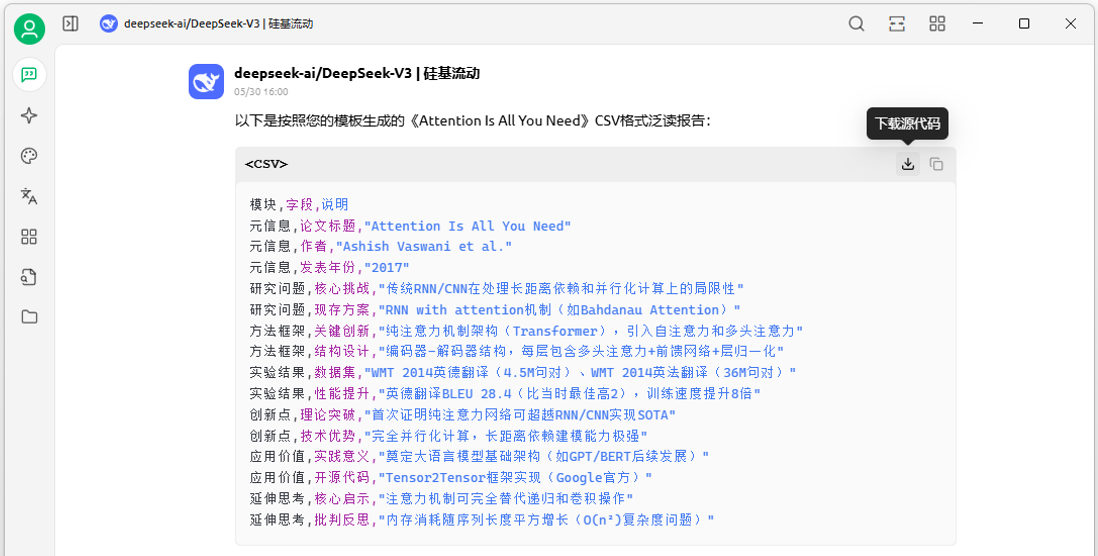Image resolution: width=1098 pixels, height=556 pixels.
Task: Click the search magnifier icon
Action: pos(856,24)
